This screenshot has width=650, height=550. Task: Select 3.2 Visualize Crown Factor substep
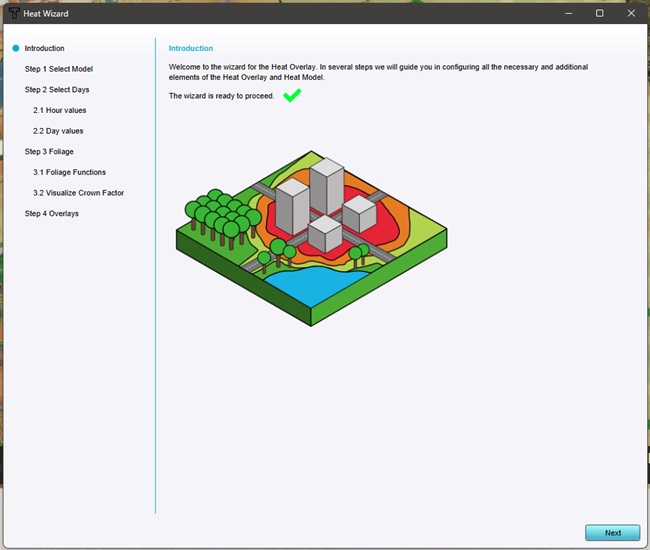click(x=78, y=193)
